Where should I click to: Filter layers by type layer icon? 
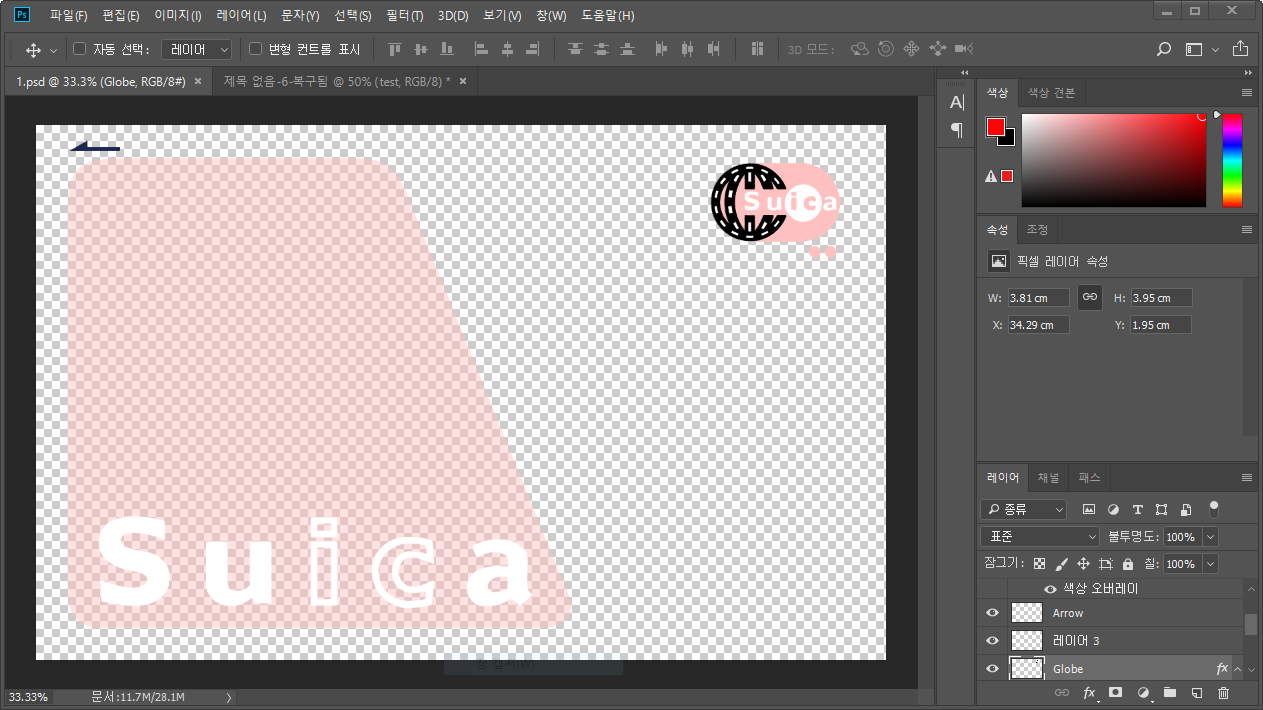point(1137,509)
